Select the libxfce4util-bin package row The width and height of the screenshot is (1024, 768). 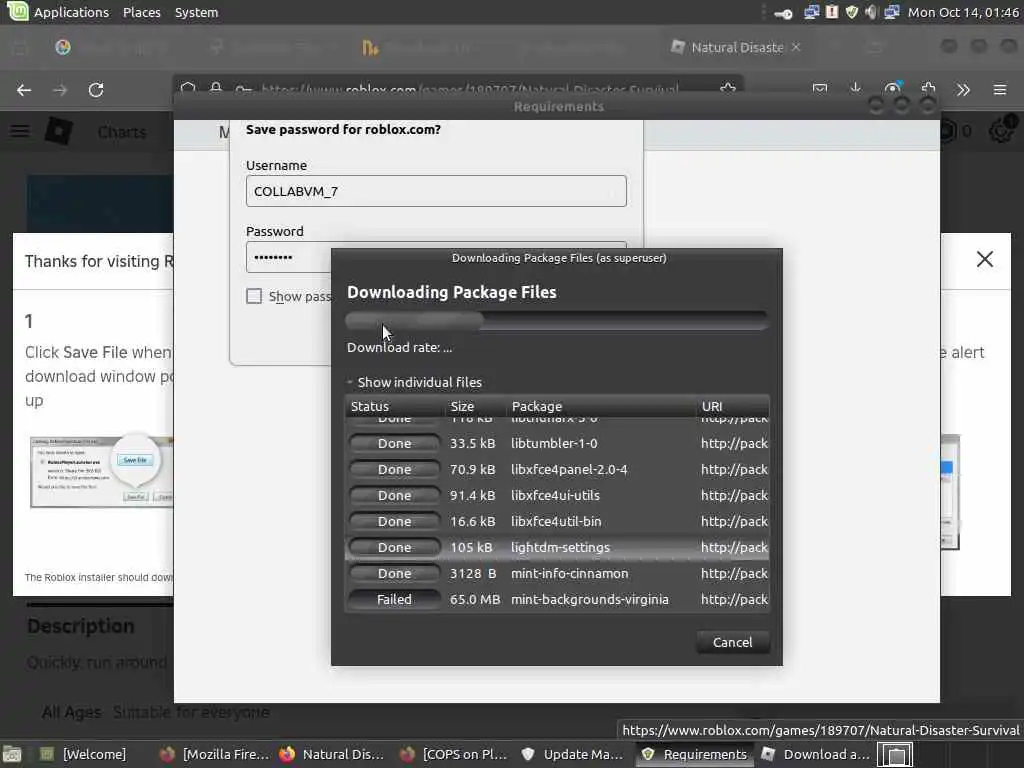[x=557, y=522]
